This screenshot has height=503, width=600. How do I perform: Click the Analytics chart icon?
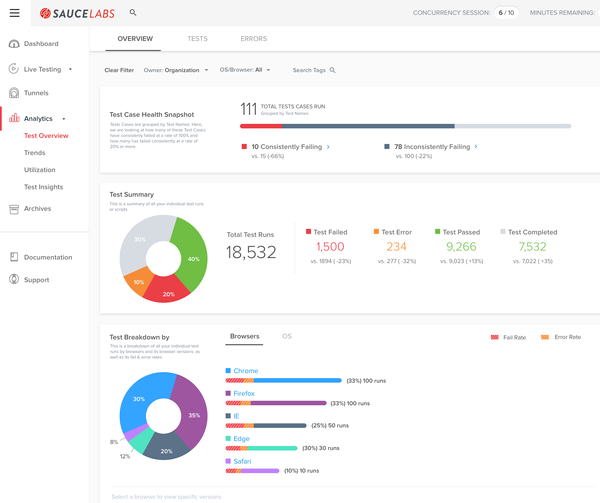[x=14, y=118]
